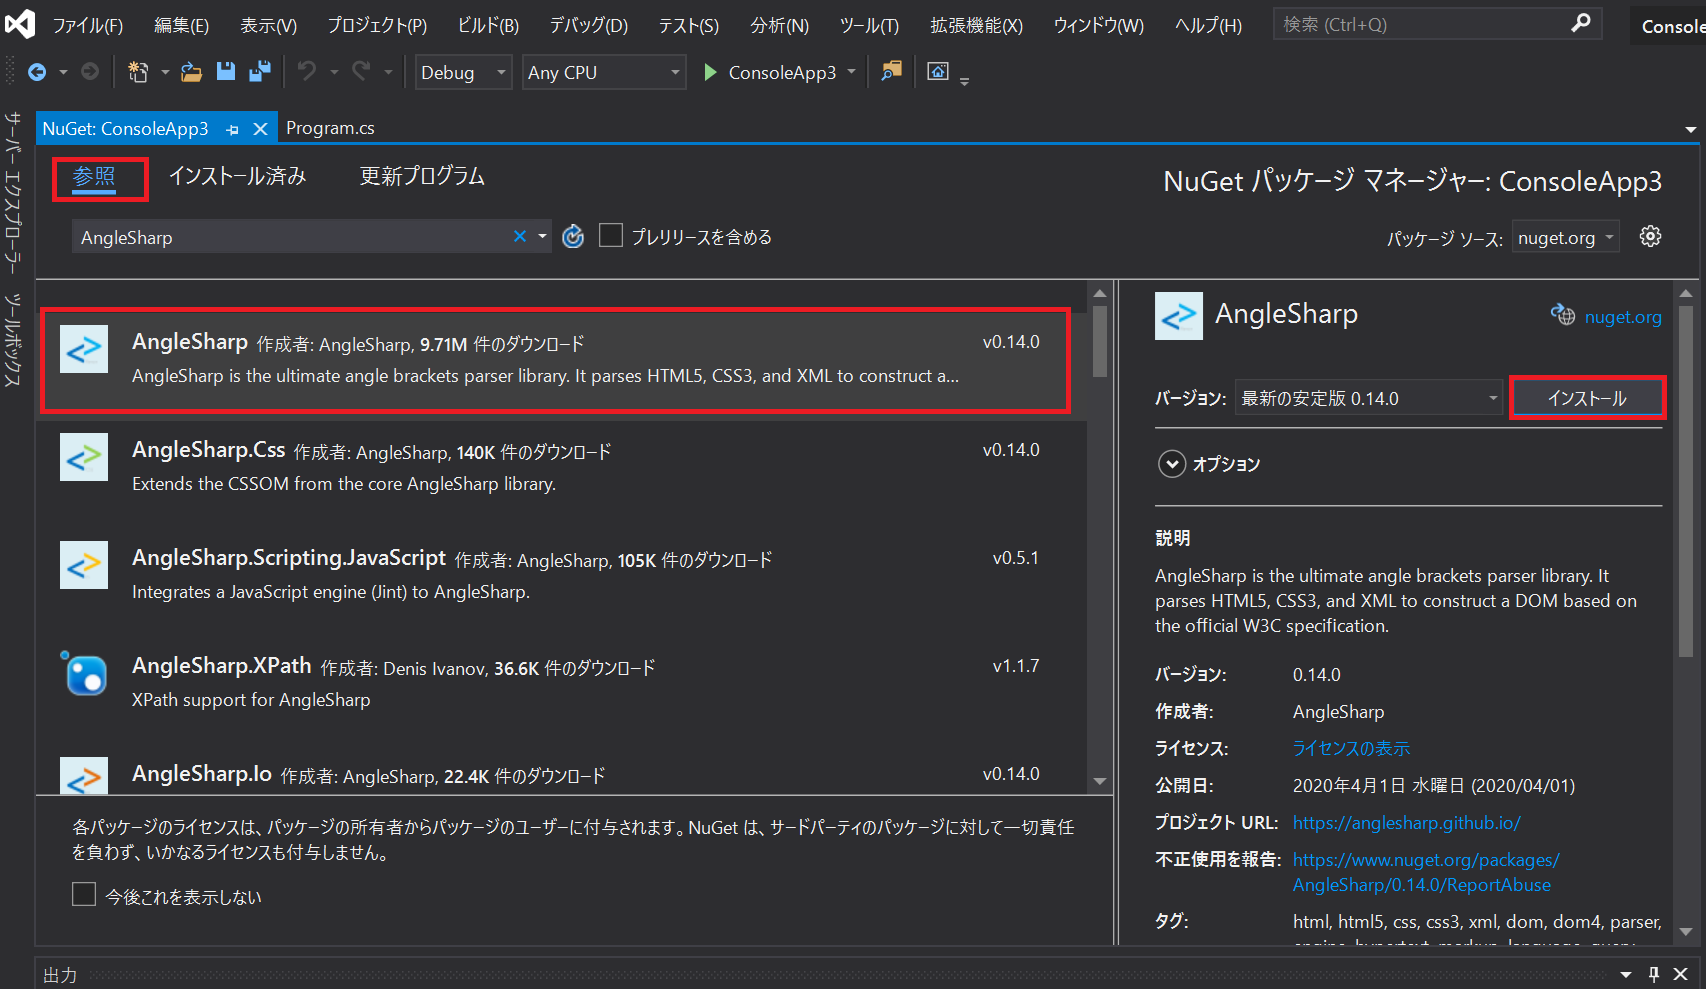The image size is (1706, 989).
Task: Pin the NuGet: ConsoleApp3 tab
Action: pos(232,129)
